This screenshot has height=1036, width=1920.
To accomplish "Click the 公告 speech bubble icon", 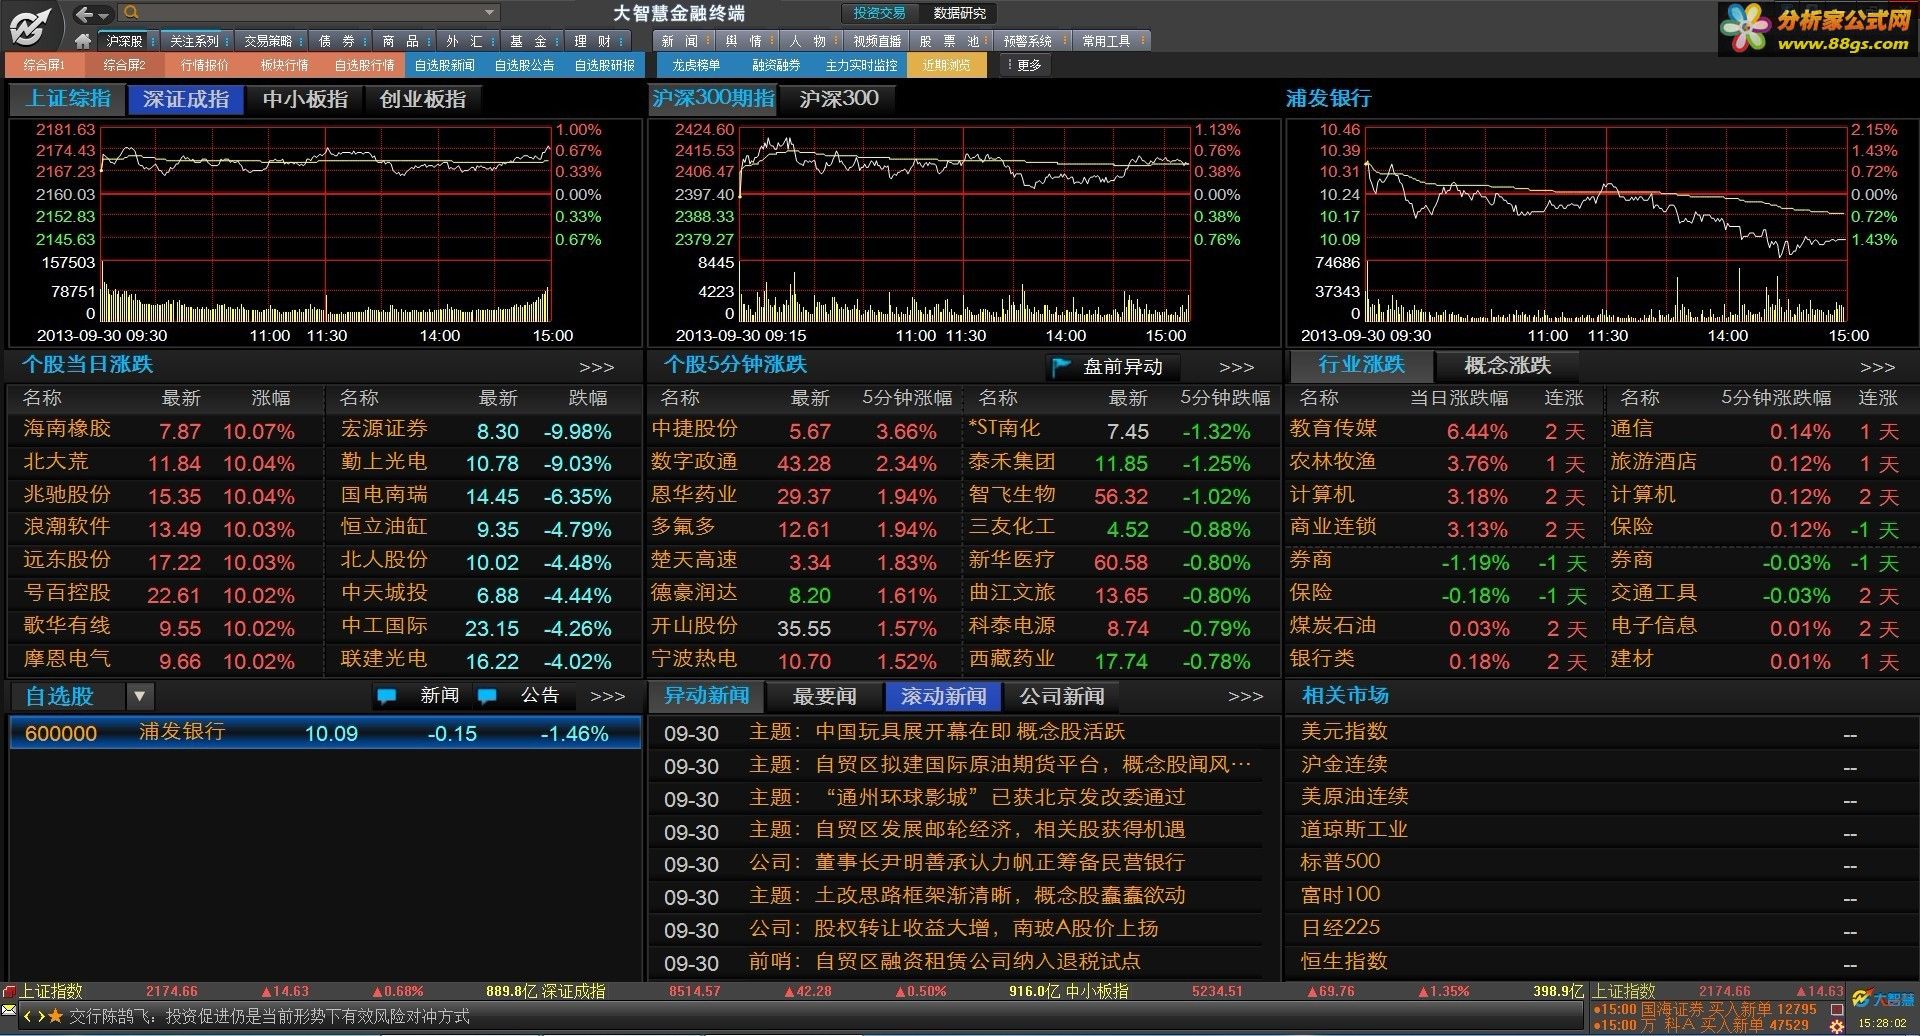I will pyautogui.click(x=487, y=696).
